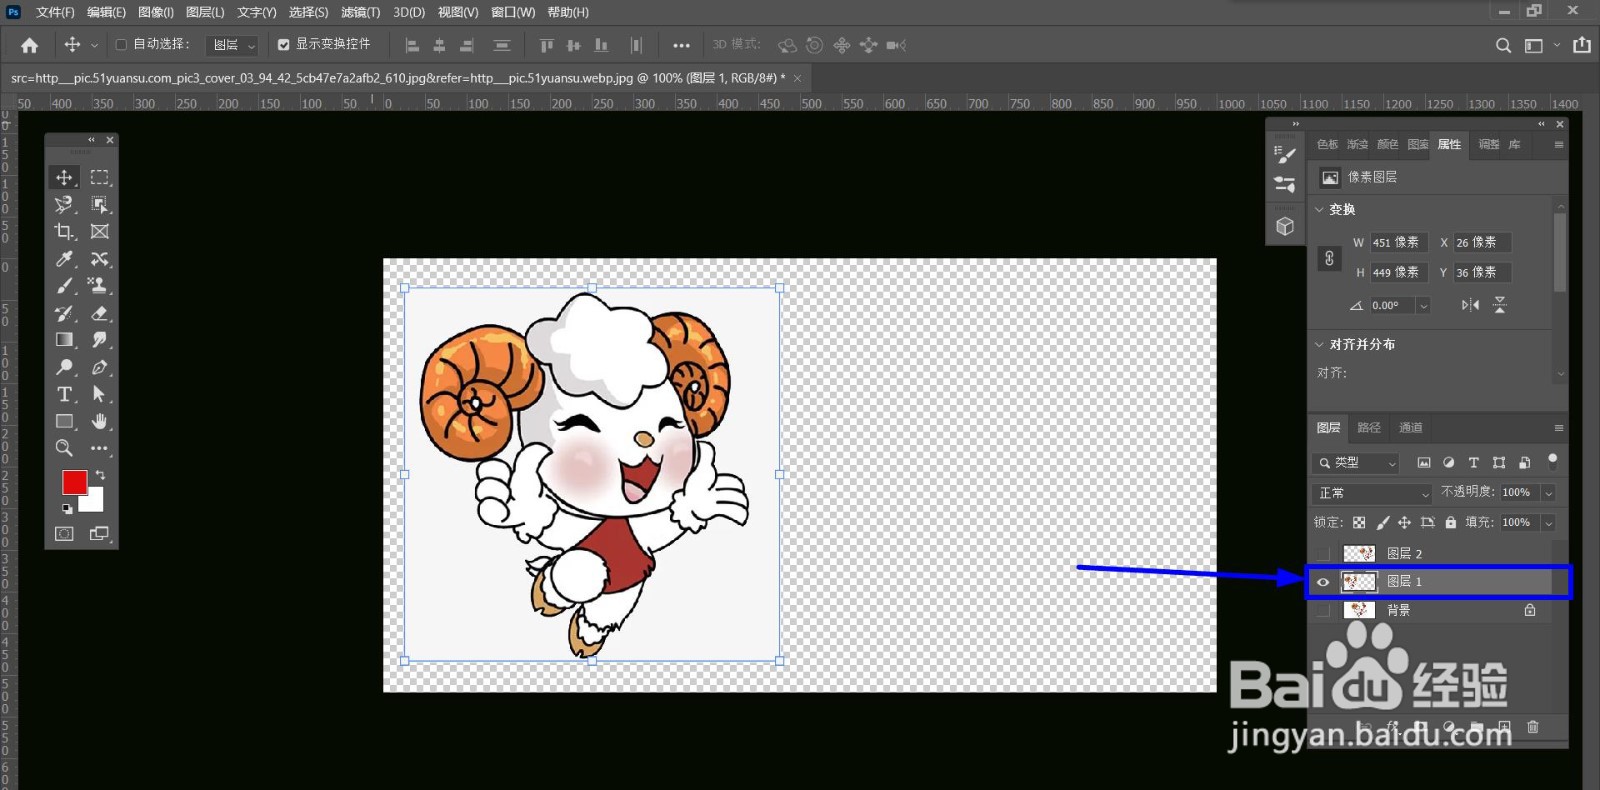Screen dimensions: 1600x790
Task: Open the 不透明度 value dropdown arrow
Action: (1548, 493)
